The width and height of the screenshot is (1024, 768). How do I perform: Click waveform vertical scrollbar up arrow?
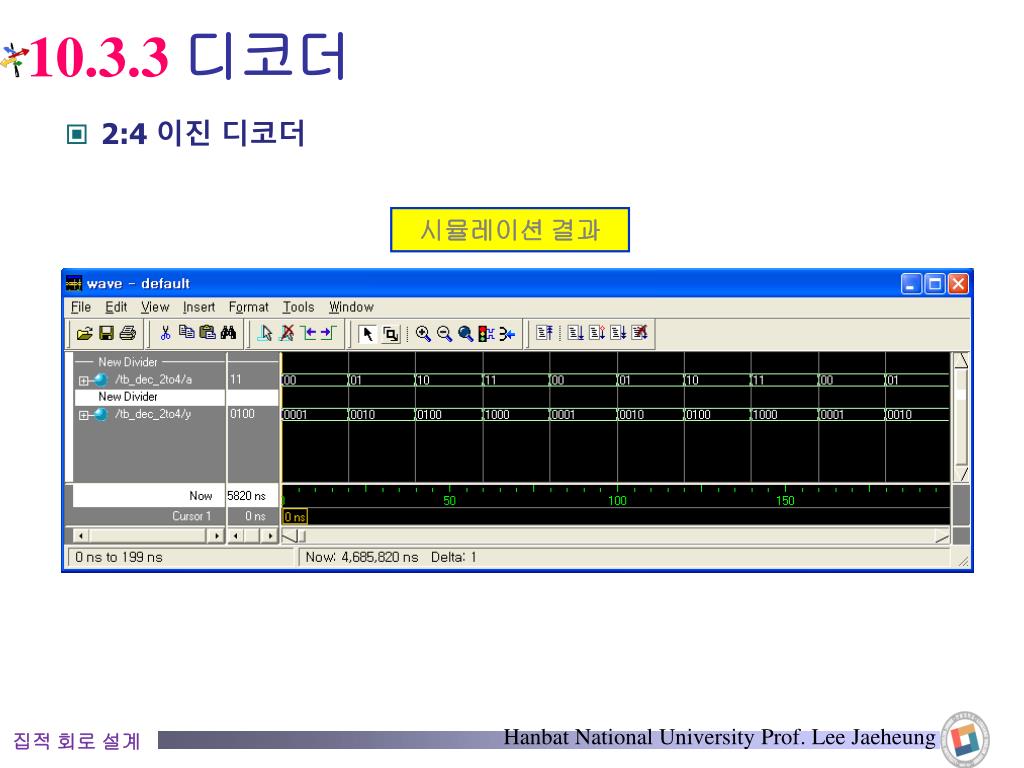pyautogui.click(x=961, y=360)
